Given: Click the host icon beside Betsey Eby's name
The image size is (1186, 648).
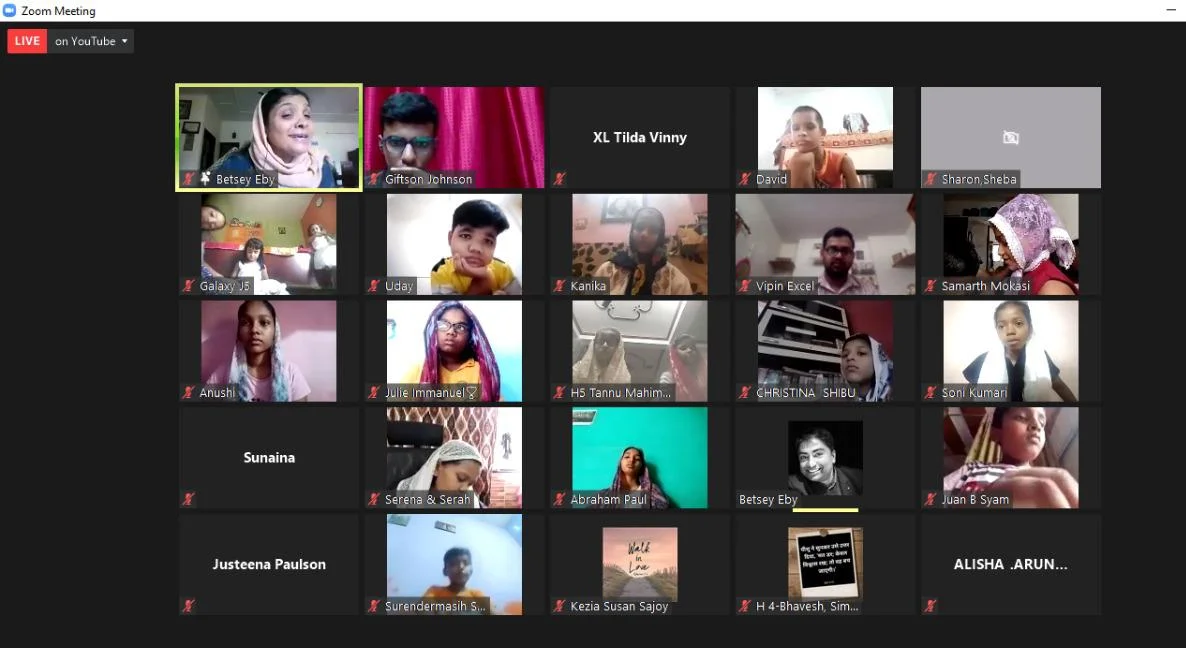Looking at the screenshot, I should click(205, 179).
